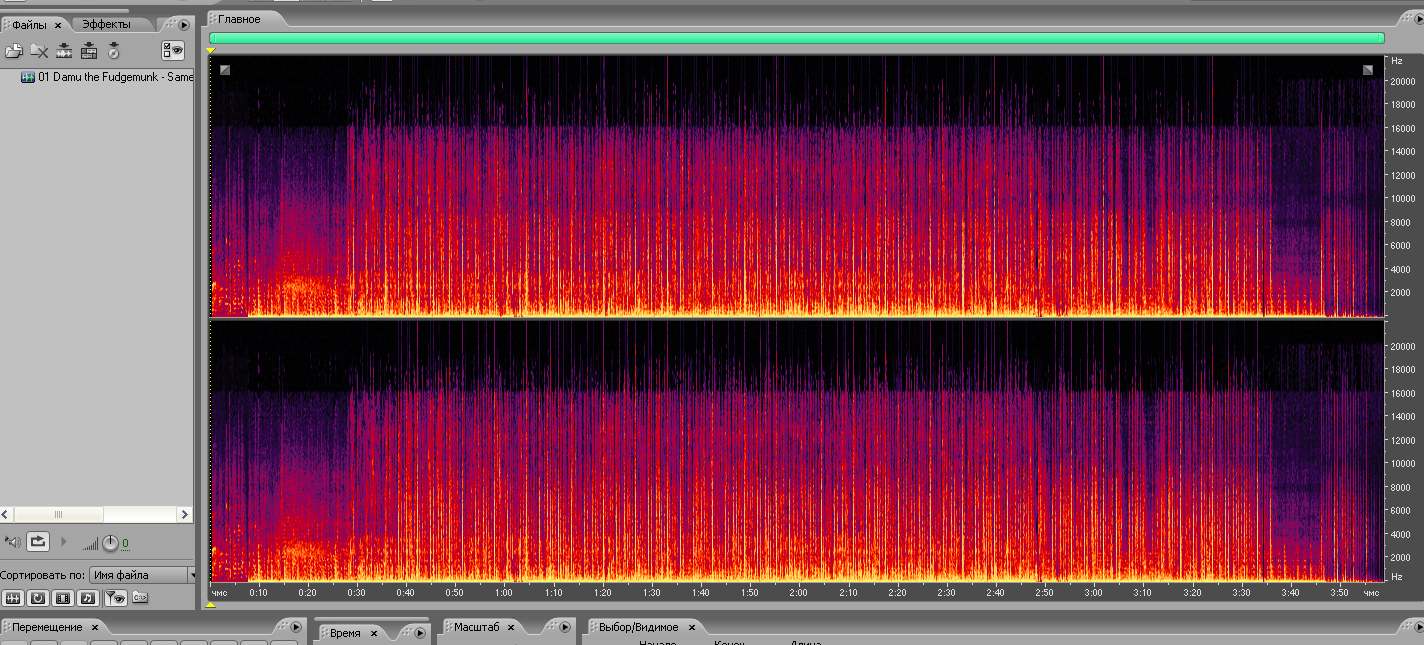Click the 20000 label on lower frequency ruler

(1402, 346)
